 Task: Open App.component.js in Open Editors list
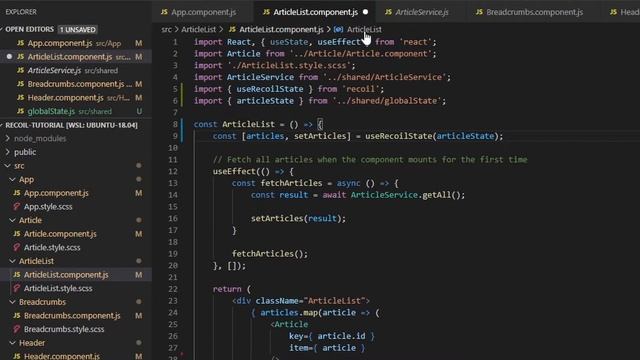(x=76, y=43)
